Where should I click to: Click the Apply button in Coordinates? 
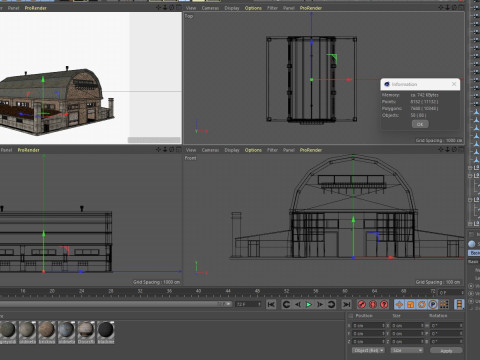point(446,351)
